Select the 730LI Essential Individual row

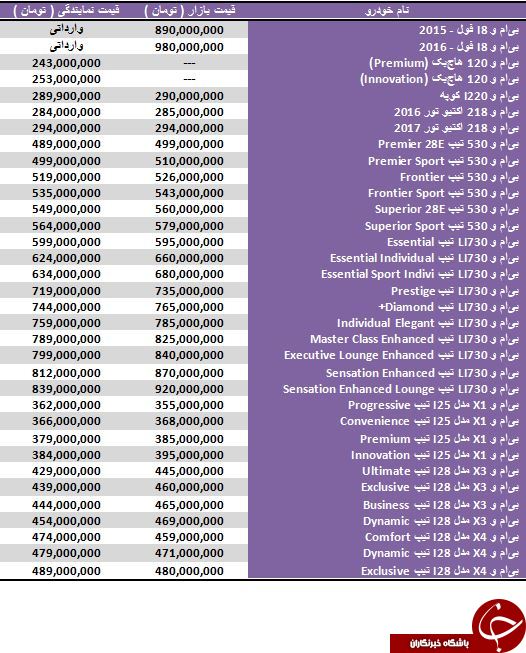pyautogui.click(x=263, y=258)
